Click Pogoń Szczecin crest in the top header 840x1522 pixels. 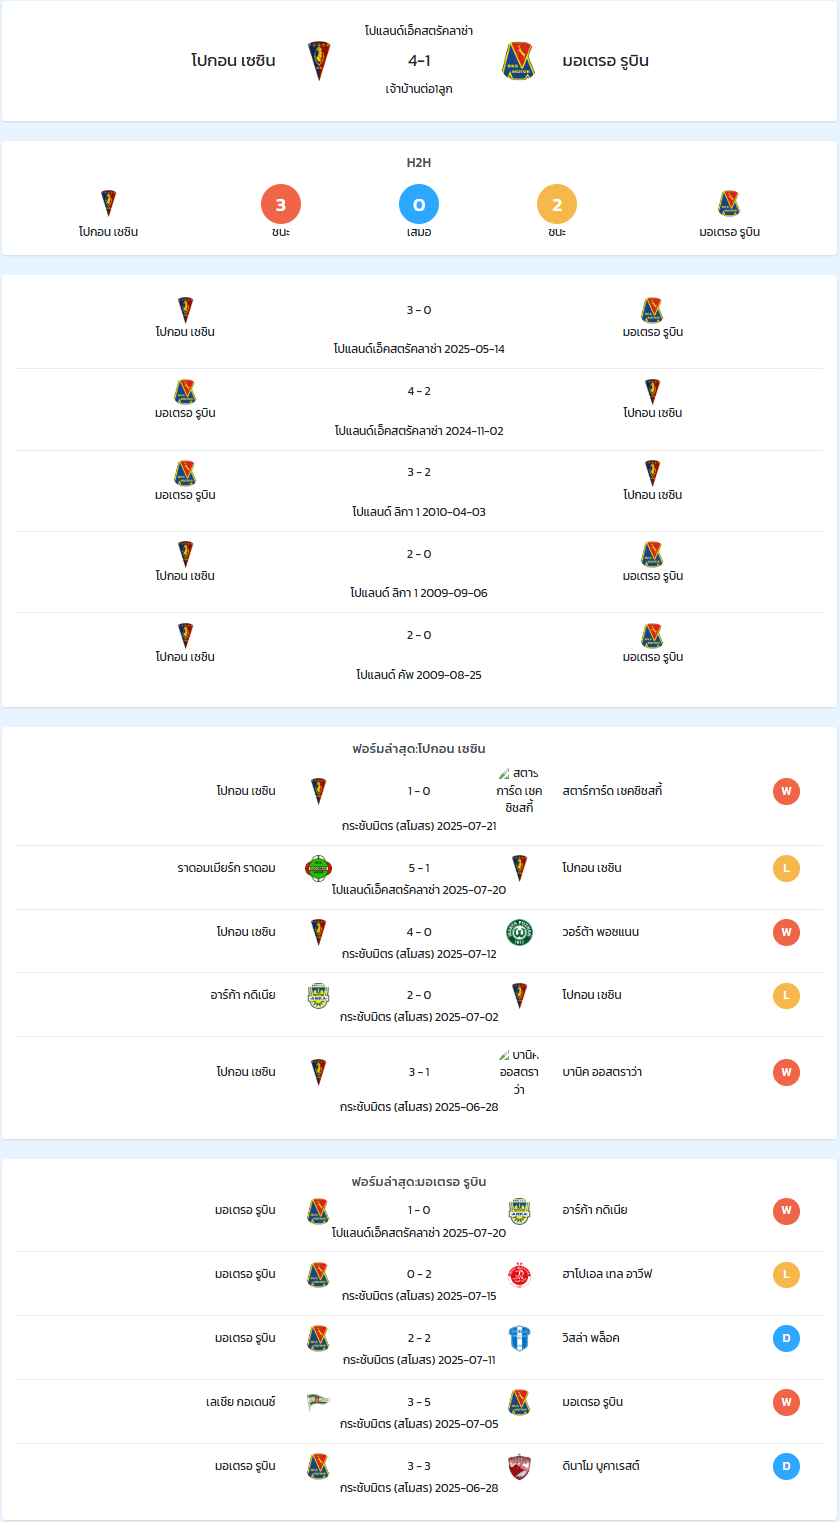click(x=319, y=60)
